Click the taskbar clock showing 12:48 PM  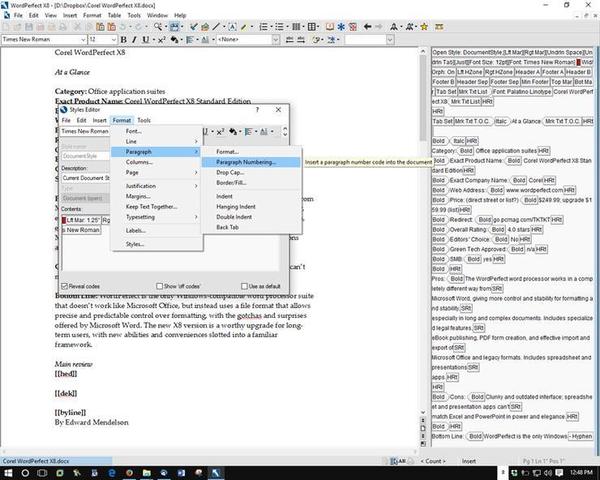tap(581, 473)
